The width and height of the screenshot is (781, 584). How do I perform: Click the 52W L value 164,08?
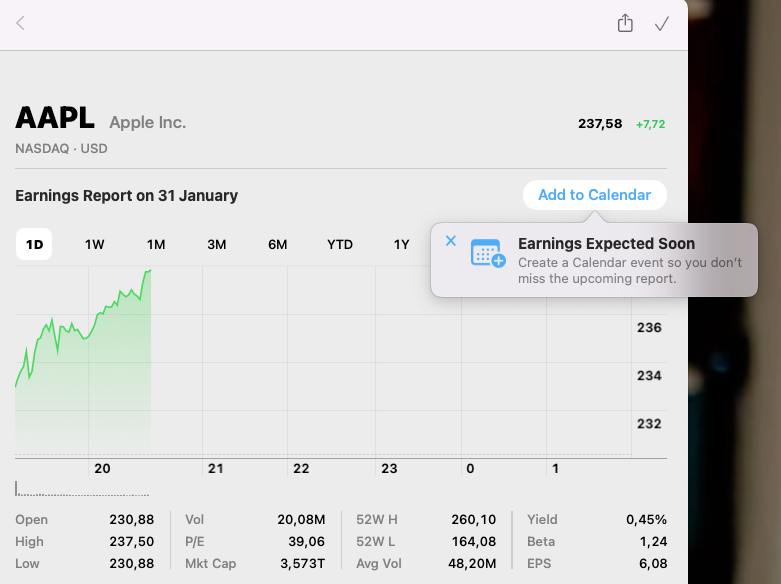tap(474, 541)
